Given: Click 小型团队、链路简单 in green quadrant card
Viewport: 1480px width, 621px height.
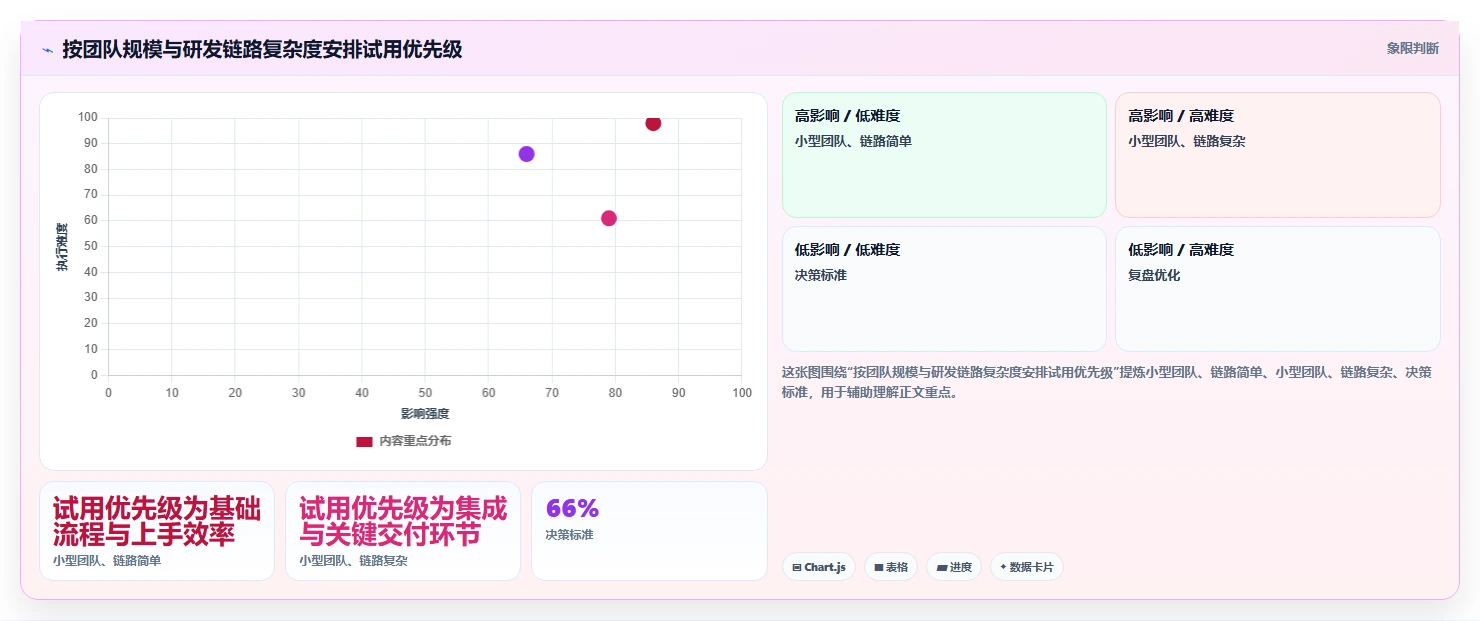Looking at the screenshot, I should (853, 142).
